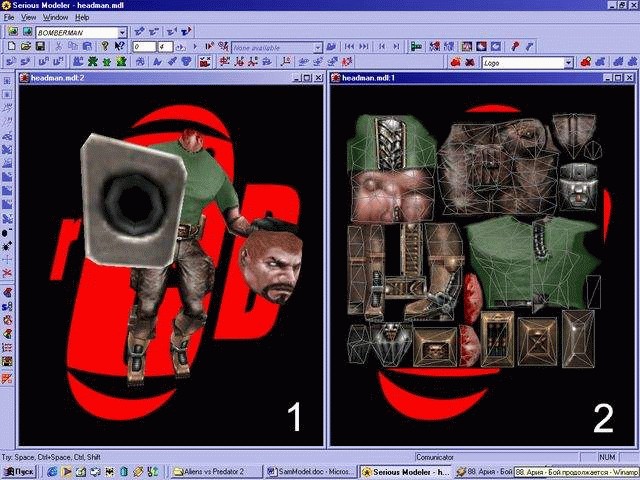Open the File menu

[x=9, y=17]
